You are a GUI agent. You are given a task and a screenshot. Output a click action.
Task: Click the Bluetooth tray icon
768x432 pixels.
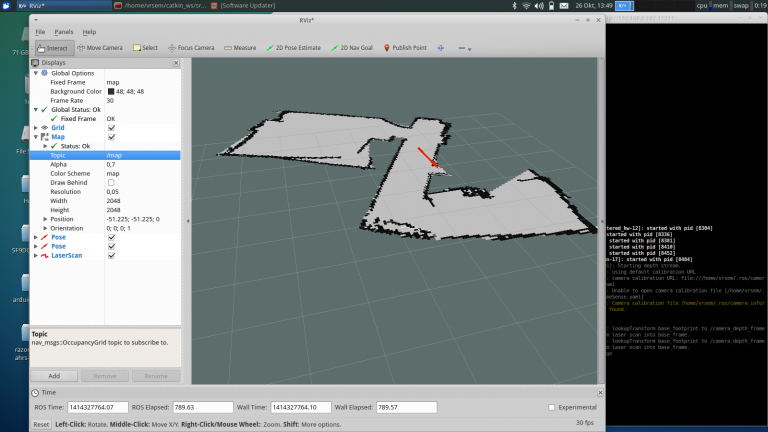pos(514,6)
